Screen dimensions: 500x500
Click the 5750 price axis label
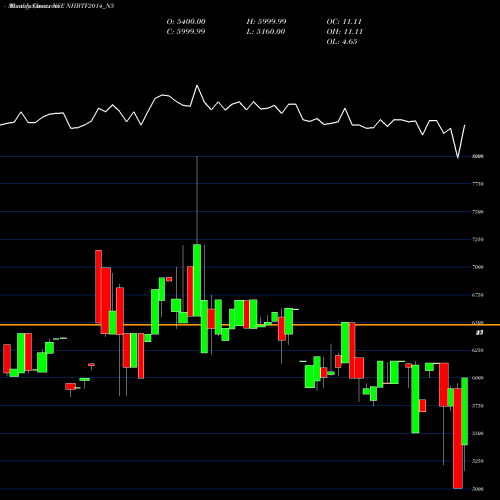click(x=478, y=406)
